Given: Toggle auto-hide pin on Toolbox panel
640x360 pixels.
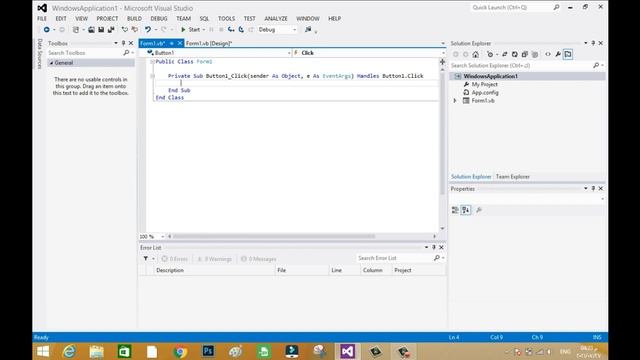Looking at the screenshot, I should (123, 43).
